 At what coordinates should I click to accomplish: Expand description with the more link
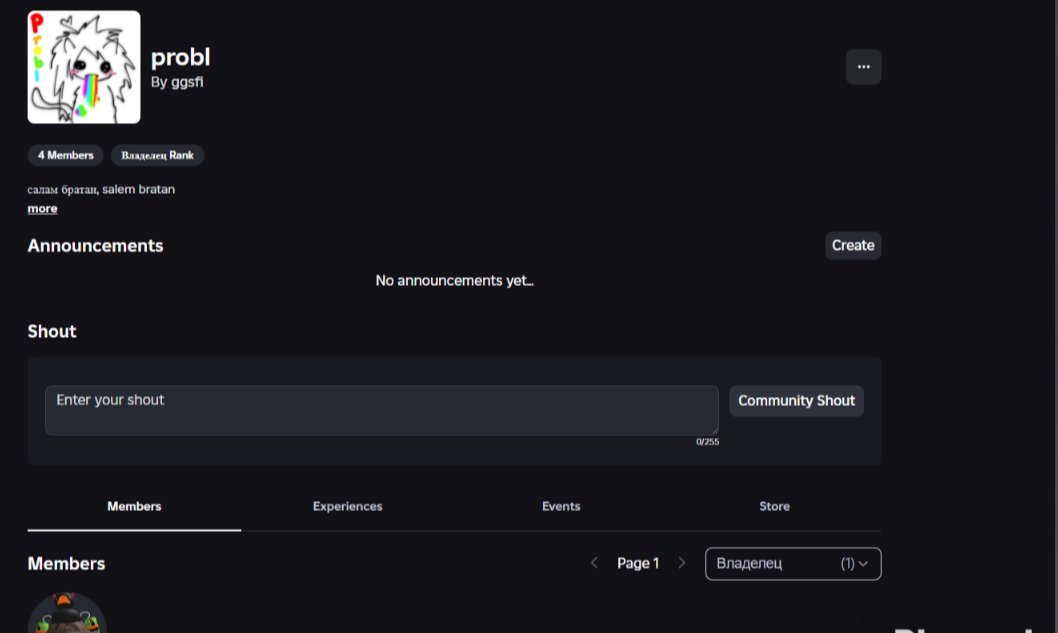pyautogui.click(x=43, y=209)
